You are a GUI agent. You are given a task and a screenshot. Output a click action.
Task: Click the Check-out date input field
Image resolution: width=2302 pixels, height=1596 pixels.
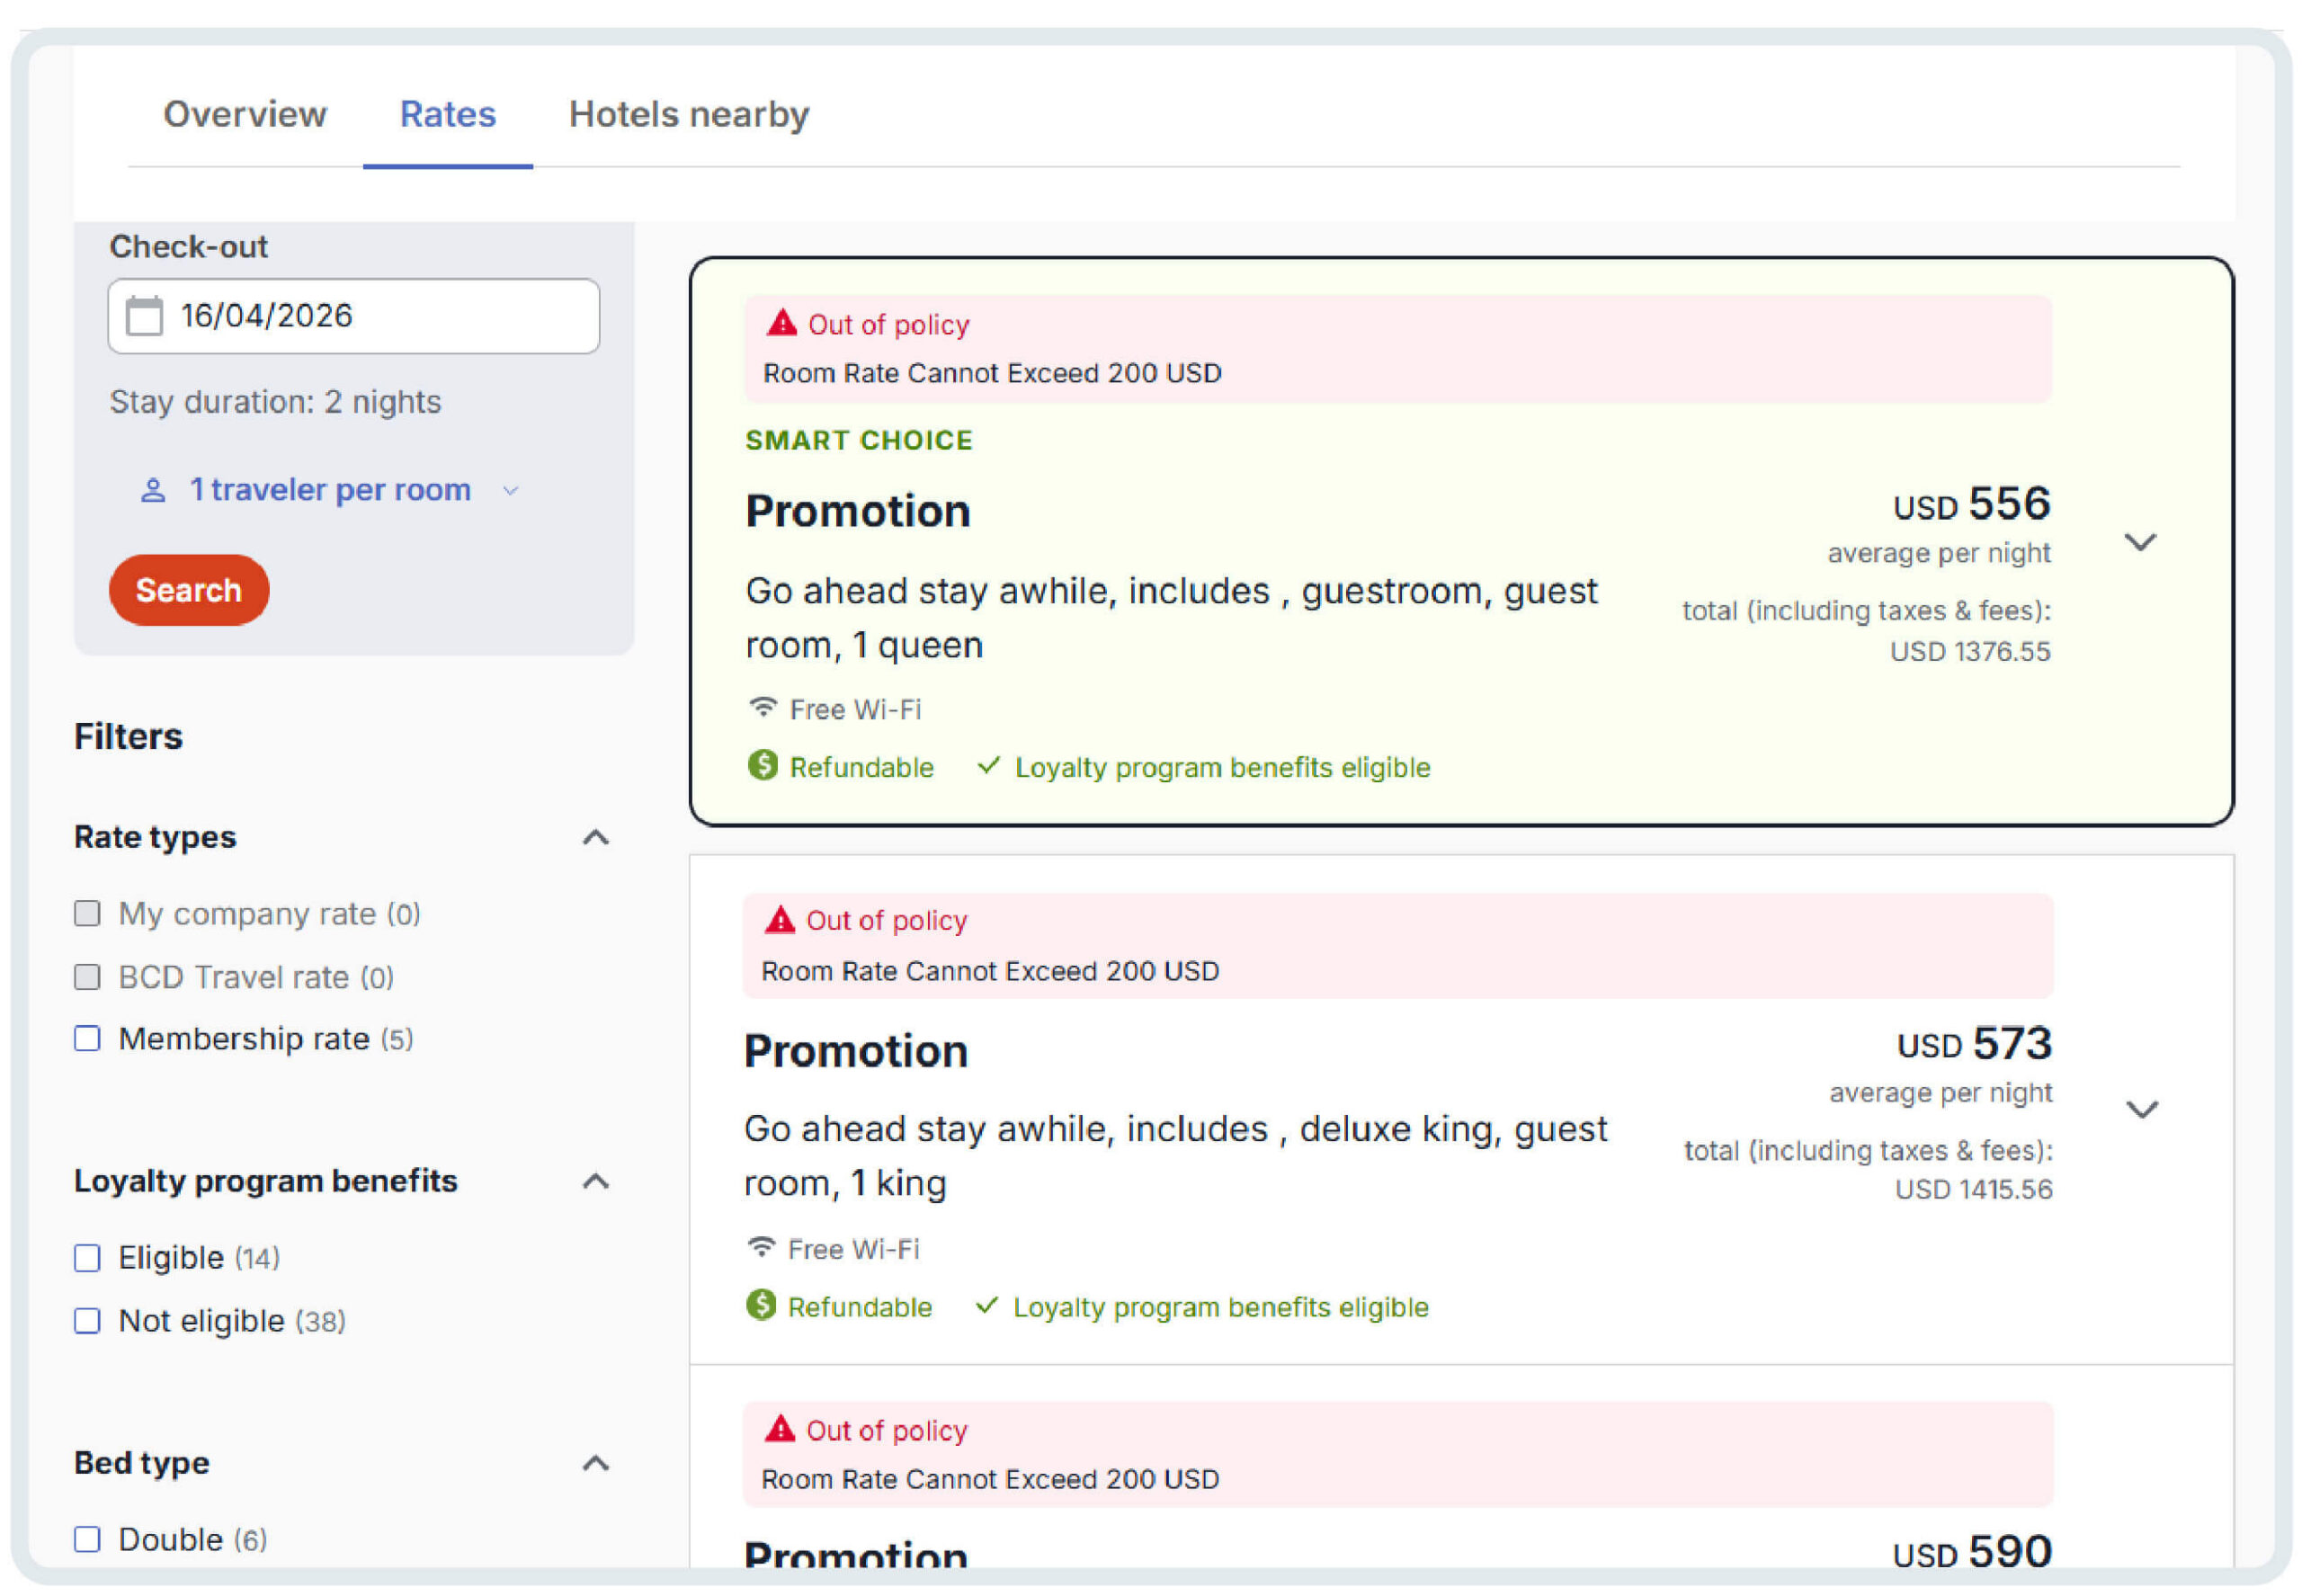tap(380, 316)
